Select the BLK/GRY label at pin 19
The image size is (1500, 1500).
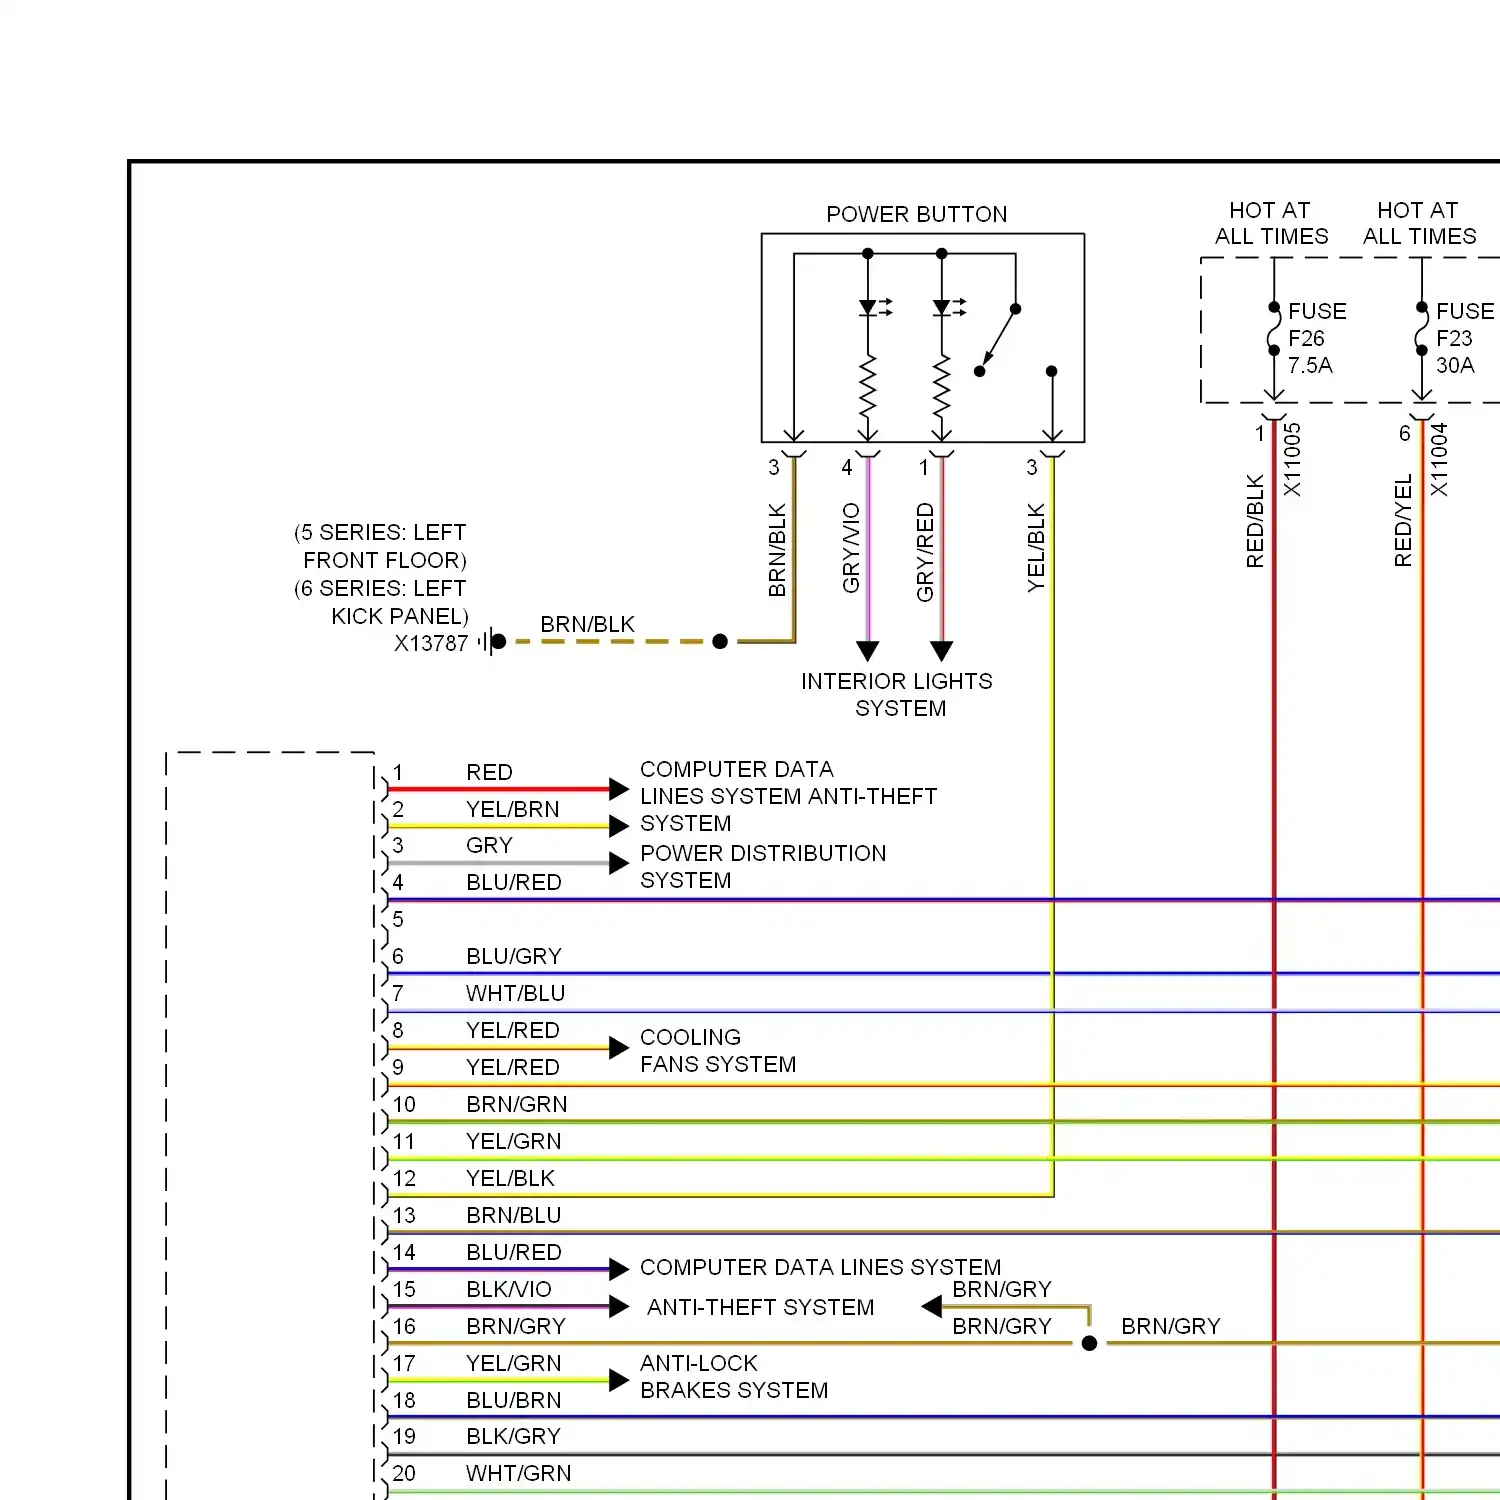pos(513,1436)
